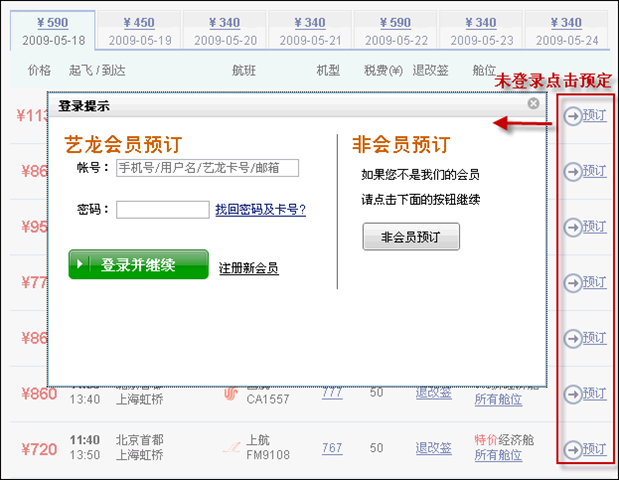Image resolution: width=619 pixels, height=480 pixels.
Task: Click the 非会员预订 button
Action: pos(411,237)
